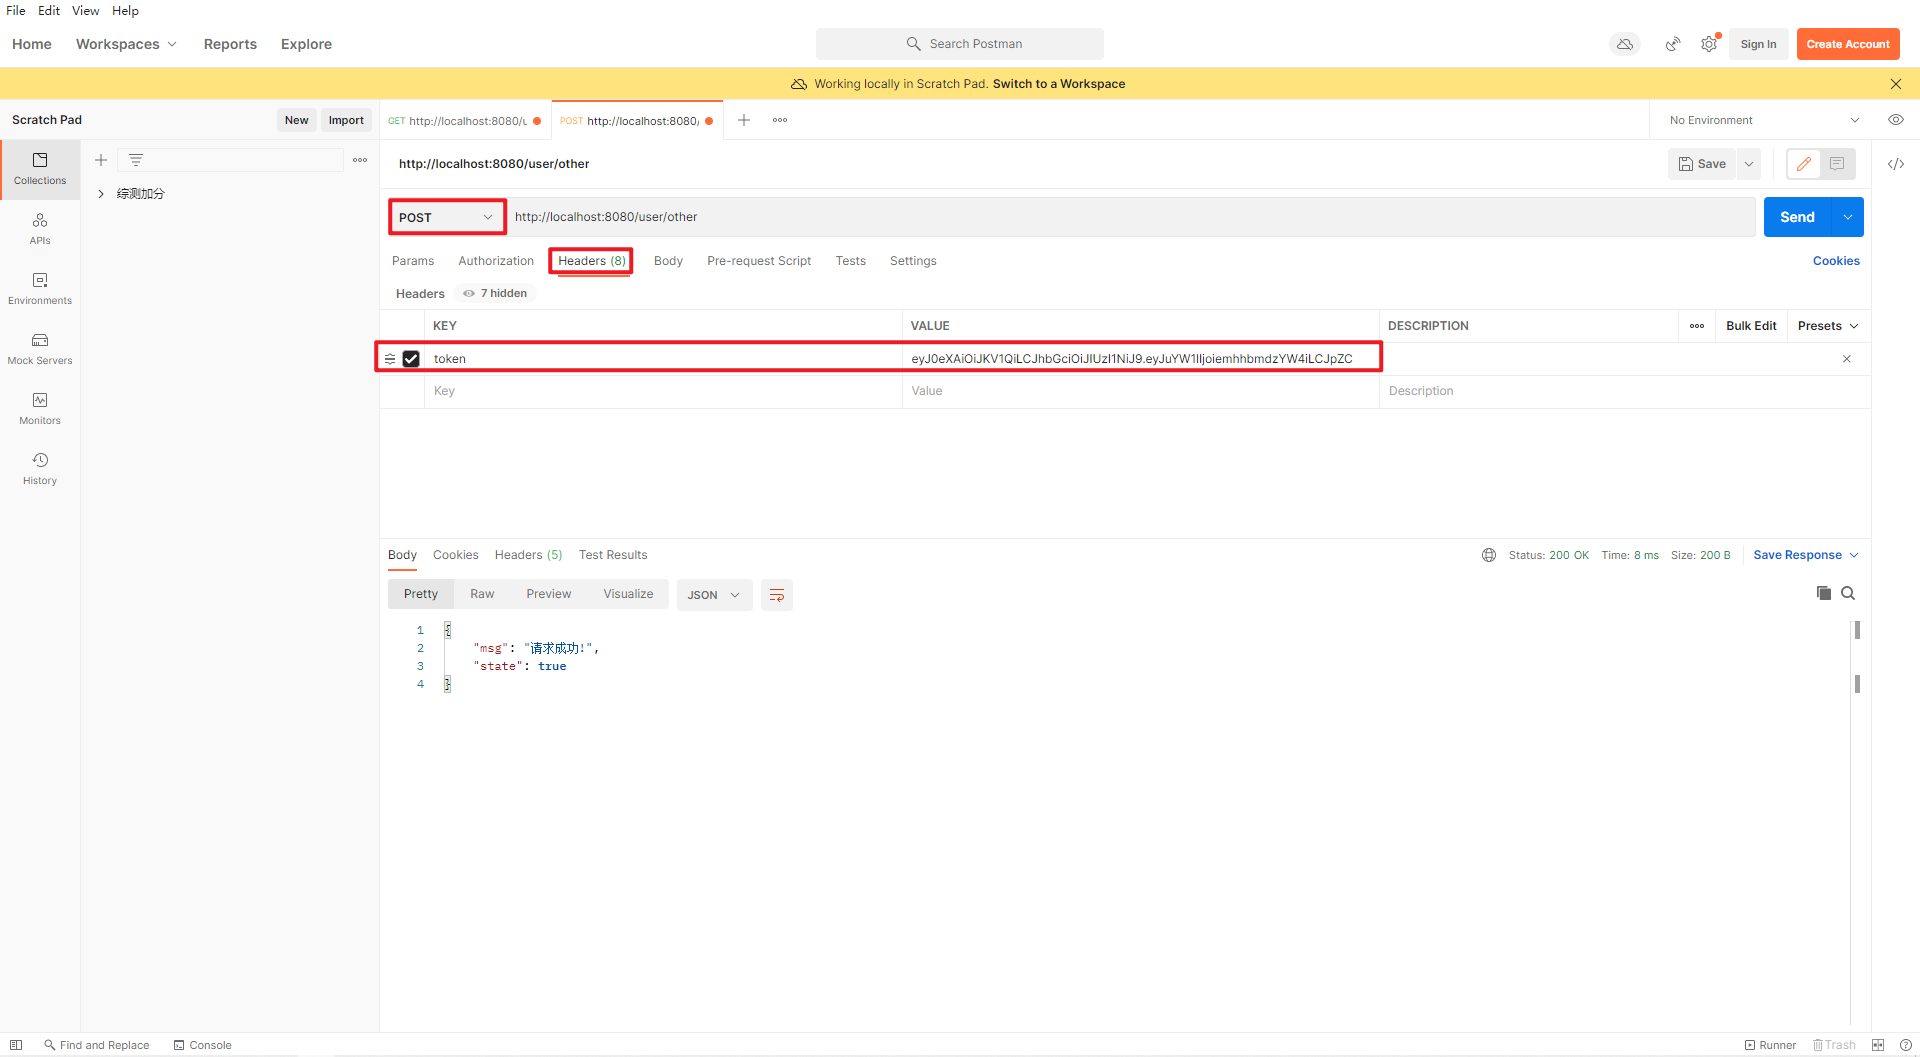This screenshot has height=1057, width=1920.
Task: Delete the token header row
Action: click(x=1847, y=359)
